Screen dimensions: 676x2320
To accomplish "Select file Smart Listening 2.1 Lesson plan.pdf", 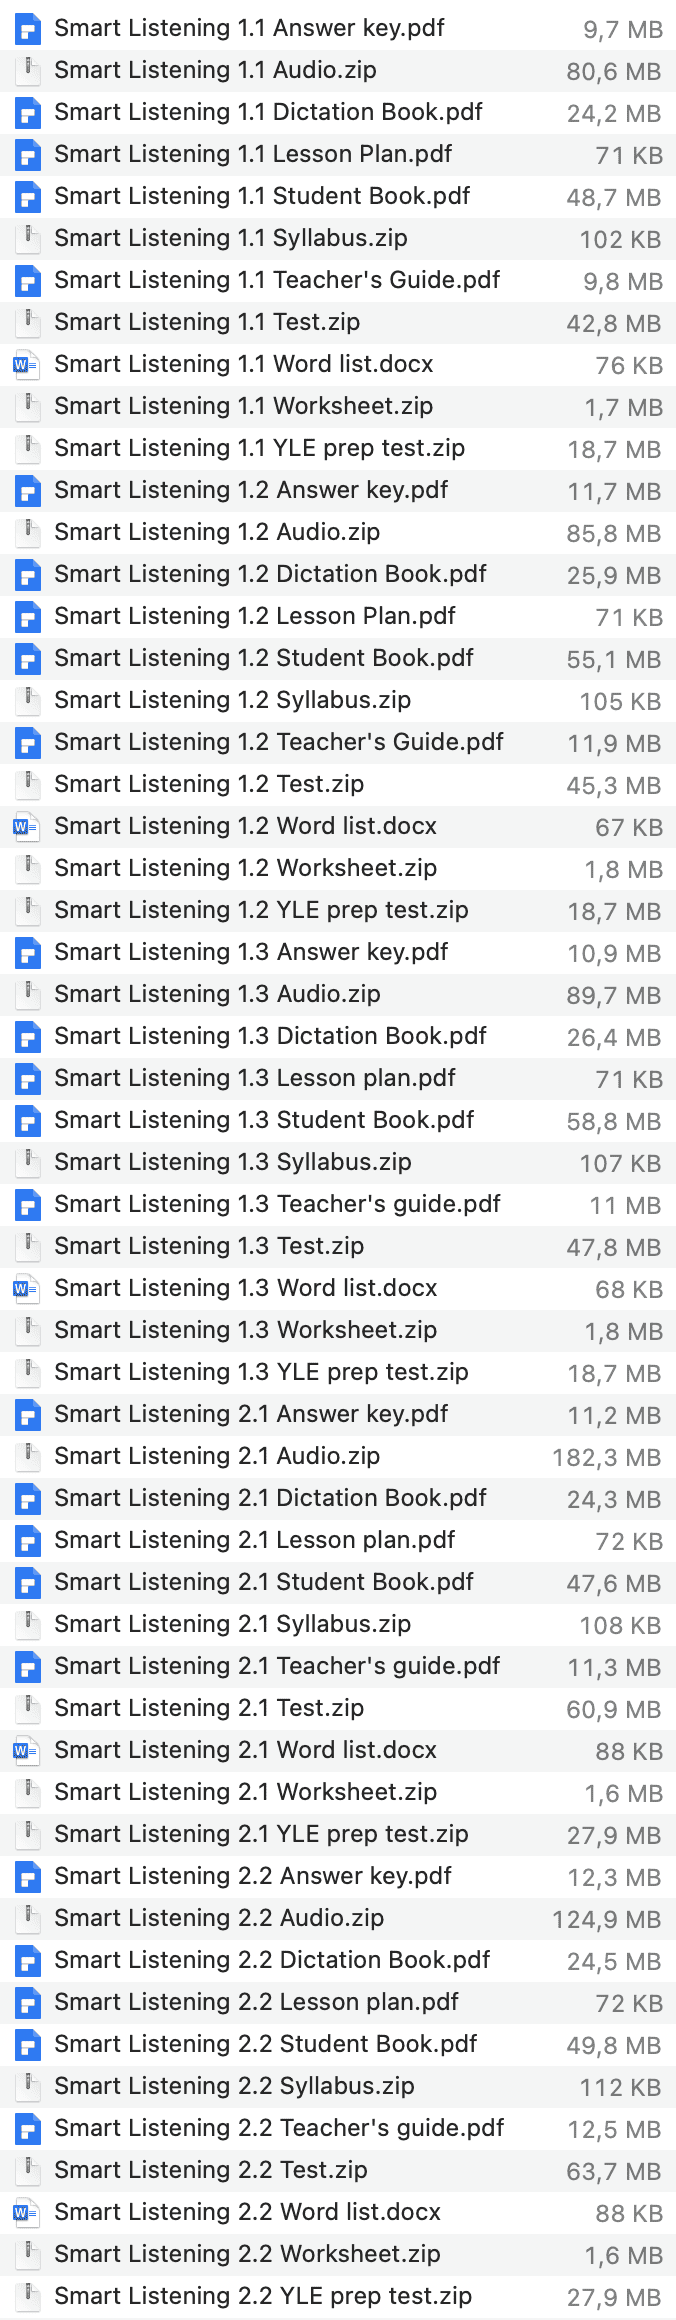I will click(338, 1541).
